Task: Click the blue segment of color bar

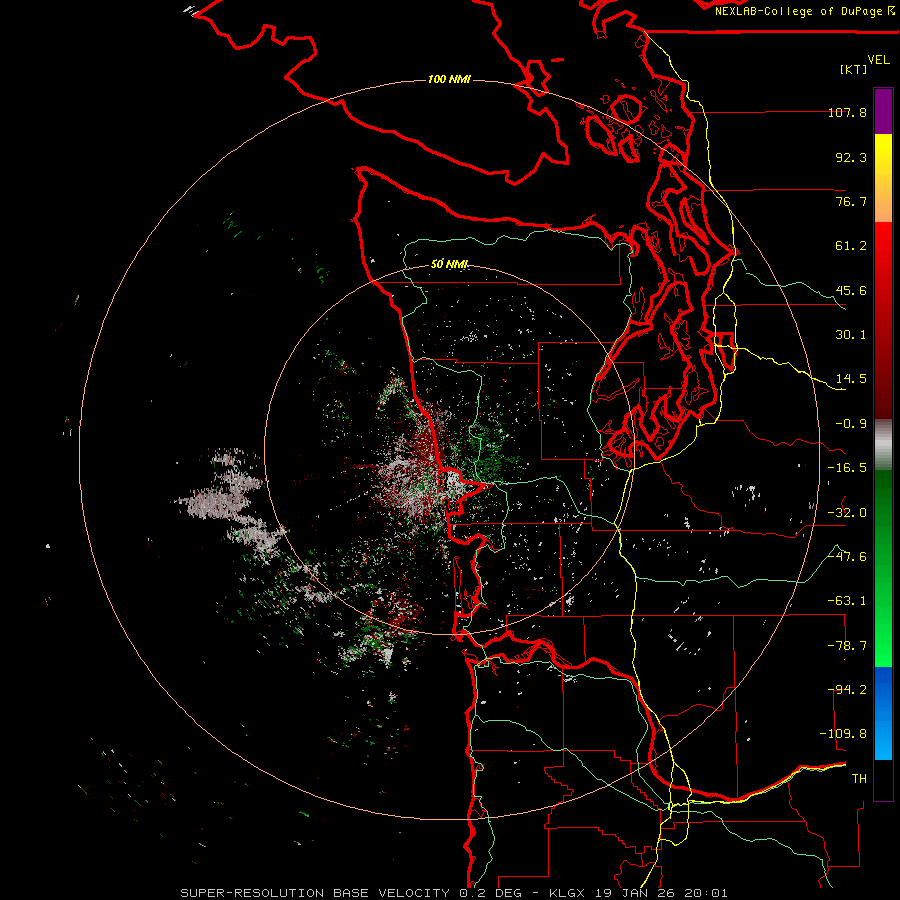Action: click(883, 713)
